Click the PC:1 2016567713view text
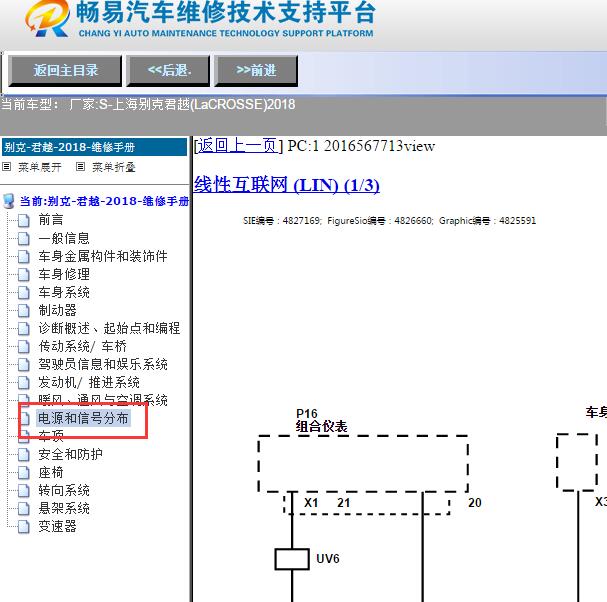607x602 pixels. (361, 146)
